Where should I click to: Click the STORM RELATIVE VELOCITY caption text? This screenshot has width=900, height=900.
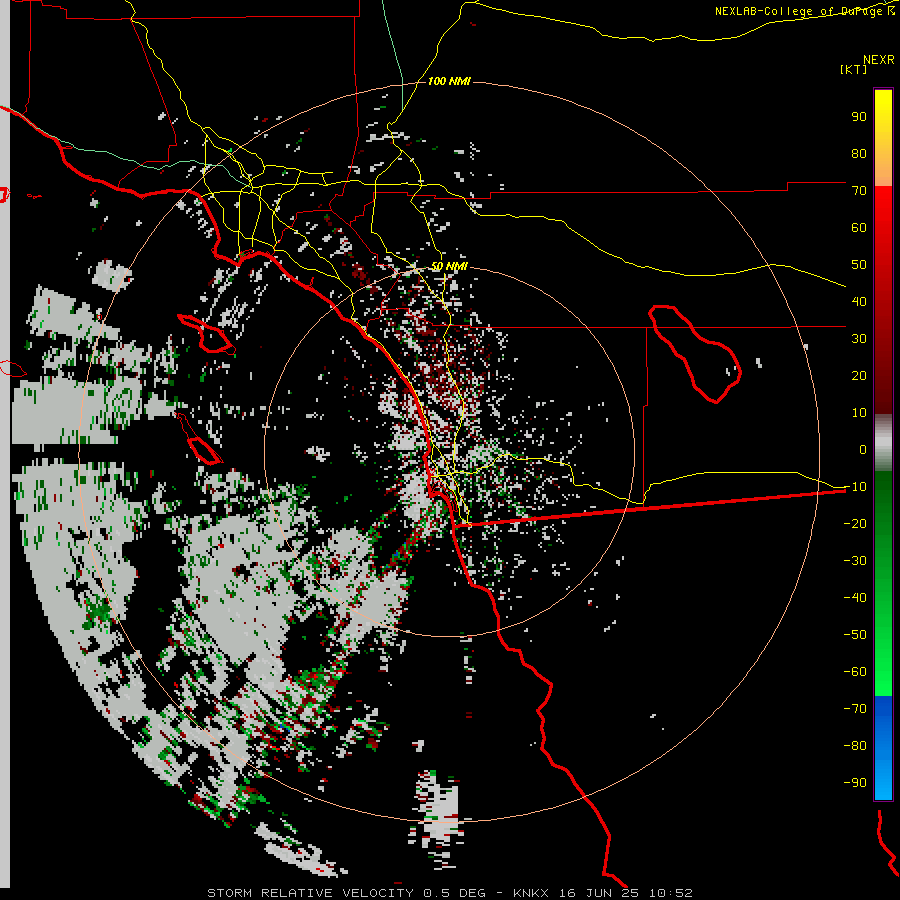tap(311, 893)
